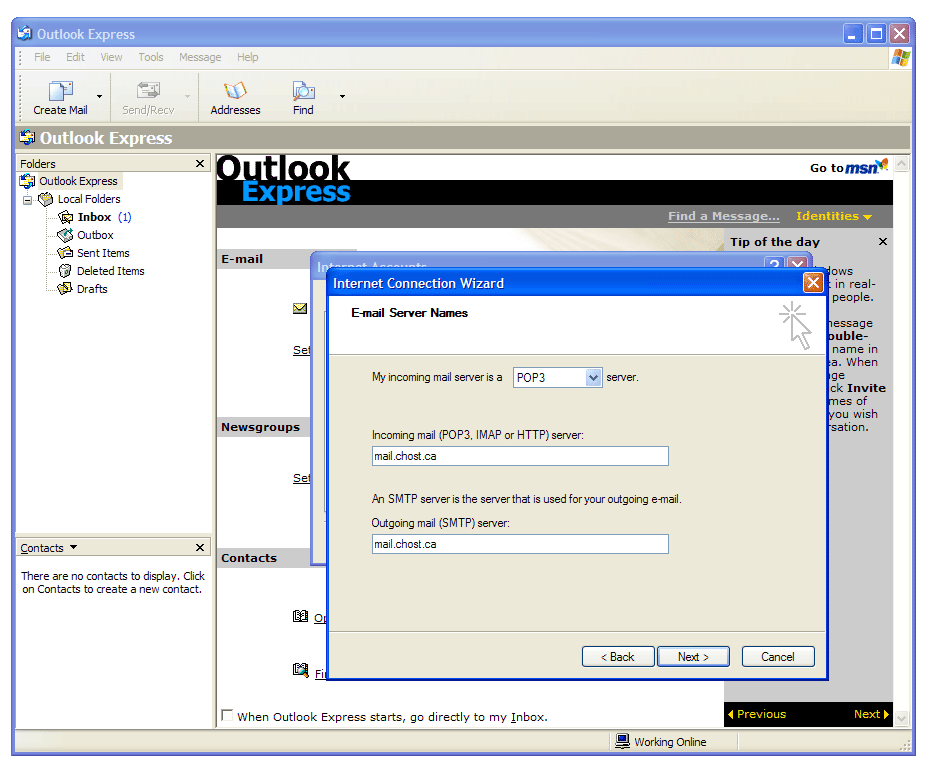Click the Find toolbar icon

[x=303, y=90]
